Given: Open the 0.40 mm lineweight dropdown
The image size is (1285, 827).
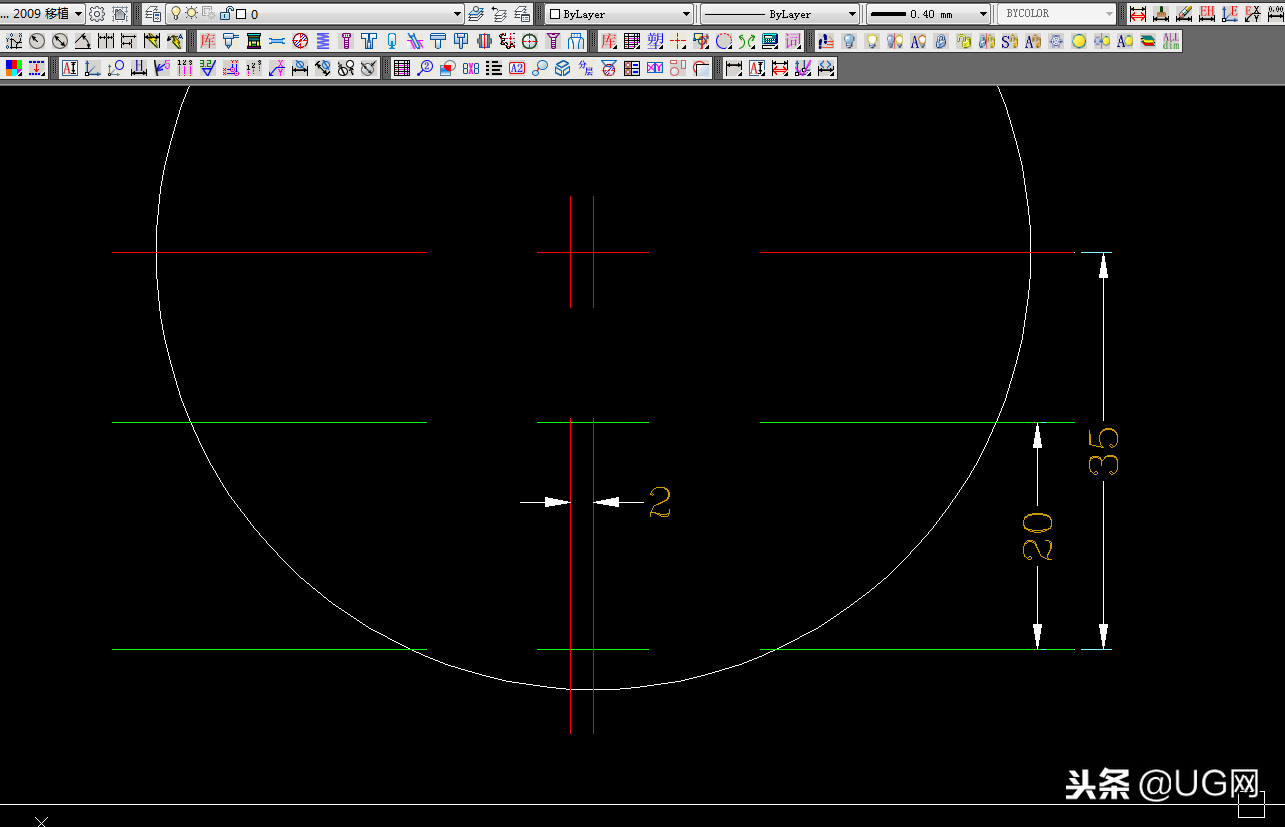Looking at the screenshot, I should tap(983, 14).
